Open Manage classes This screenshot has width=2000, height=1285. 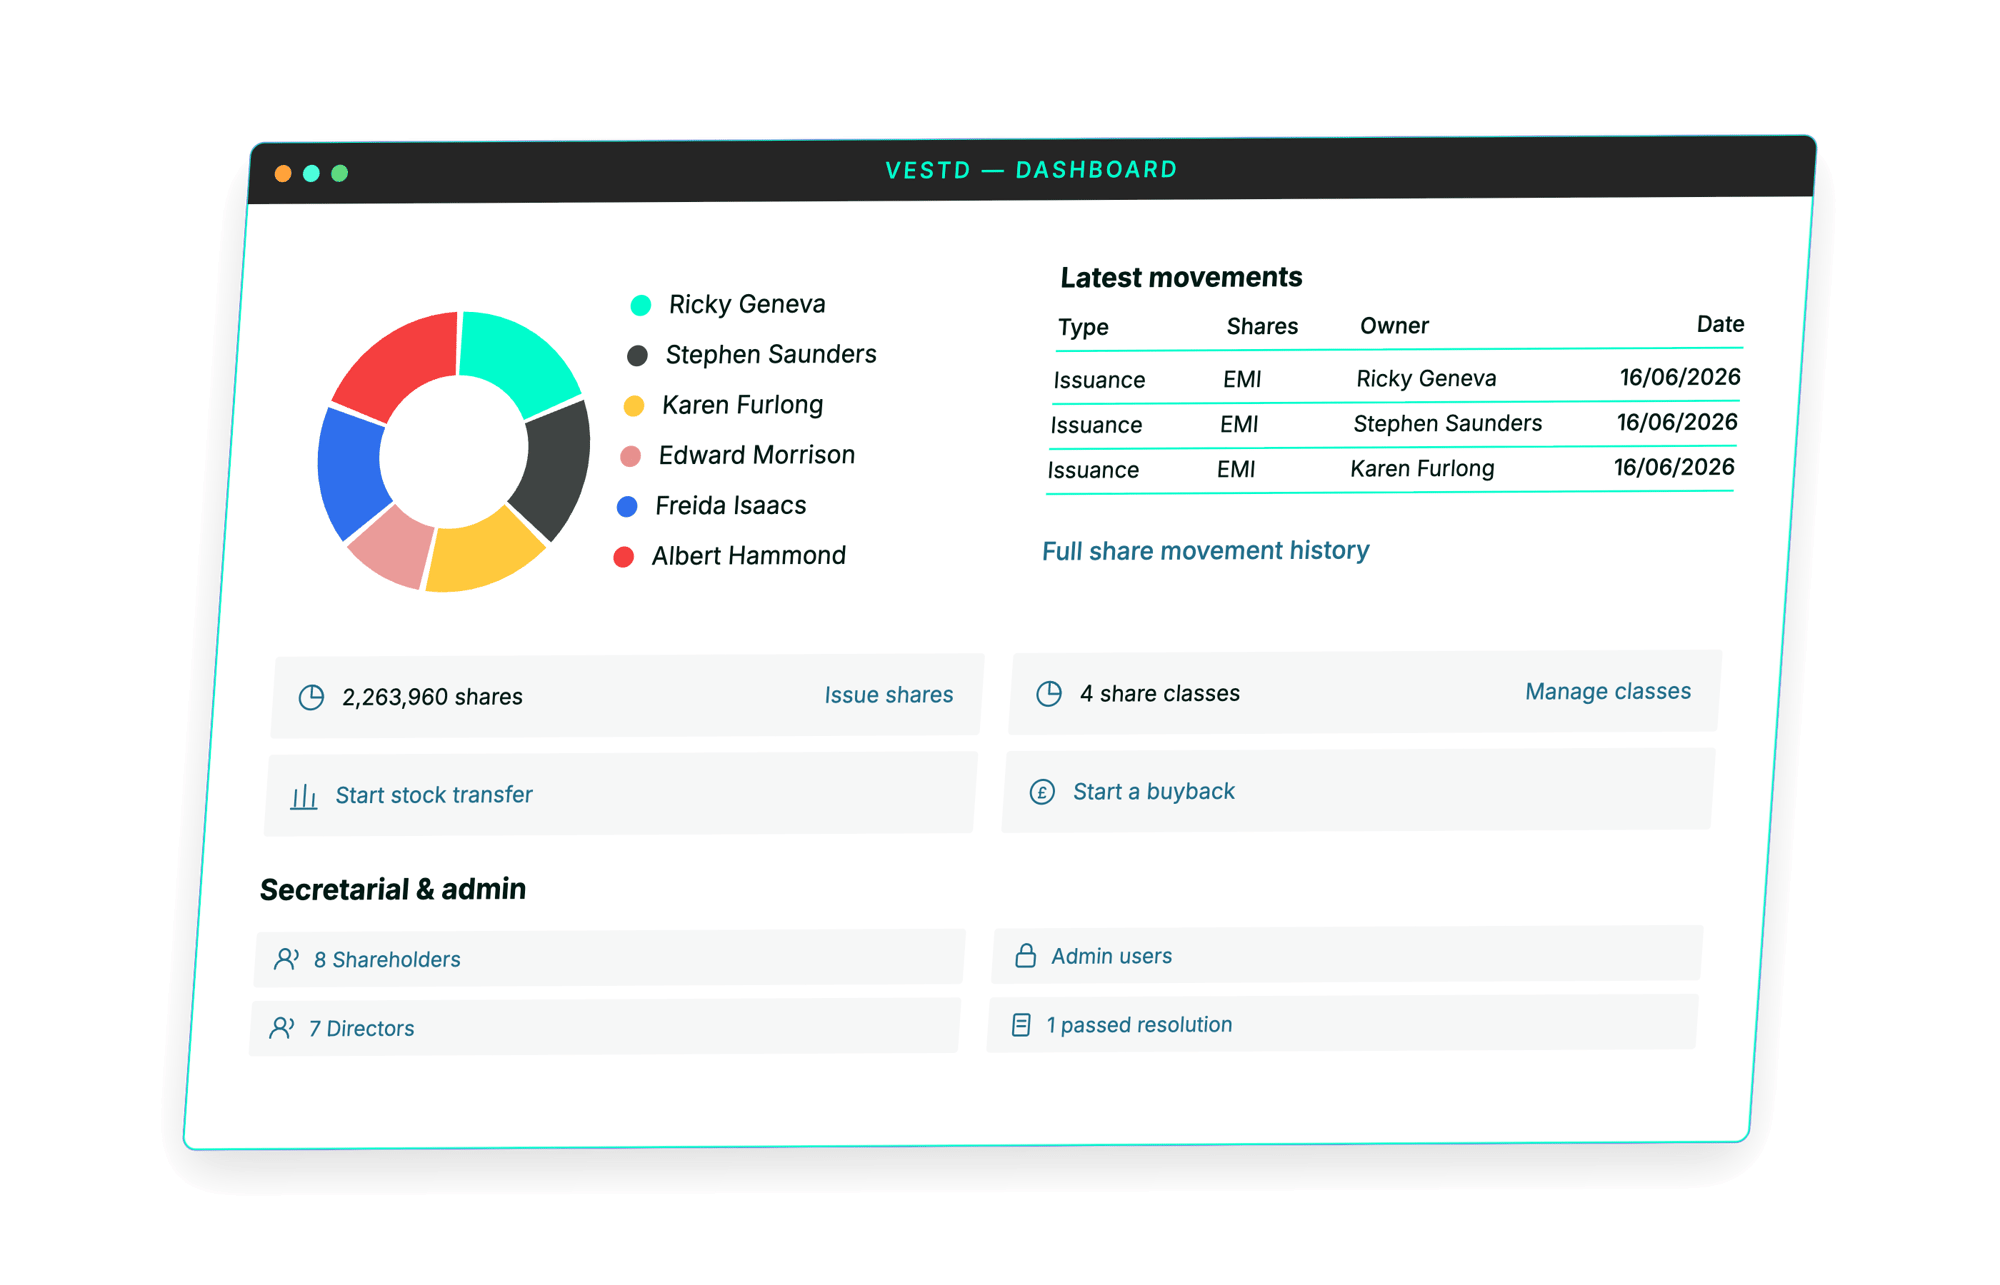pyautogui.click(x=1608, y=691)
